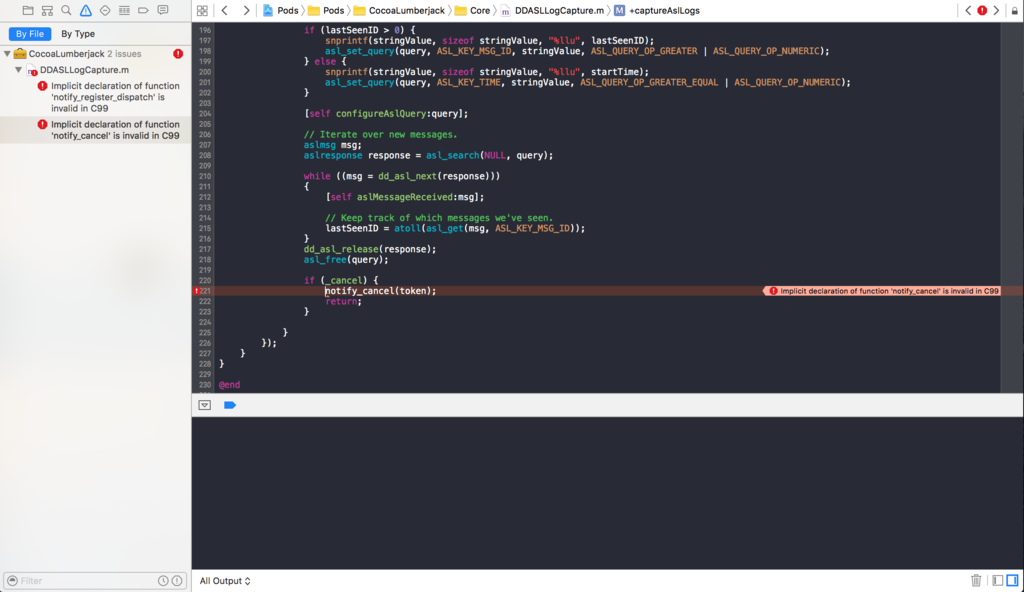Collapse the CocoaLumberjack issues group
The height and width of the screenshot is (592, 1024).
tap(7, 54)
